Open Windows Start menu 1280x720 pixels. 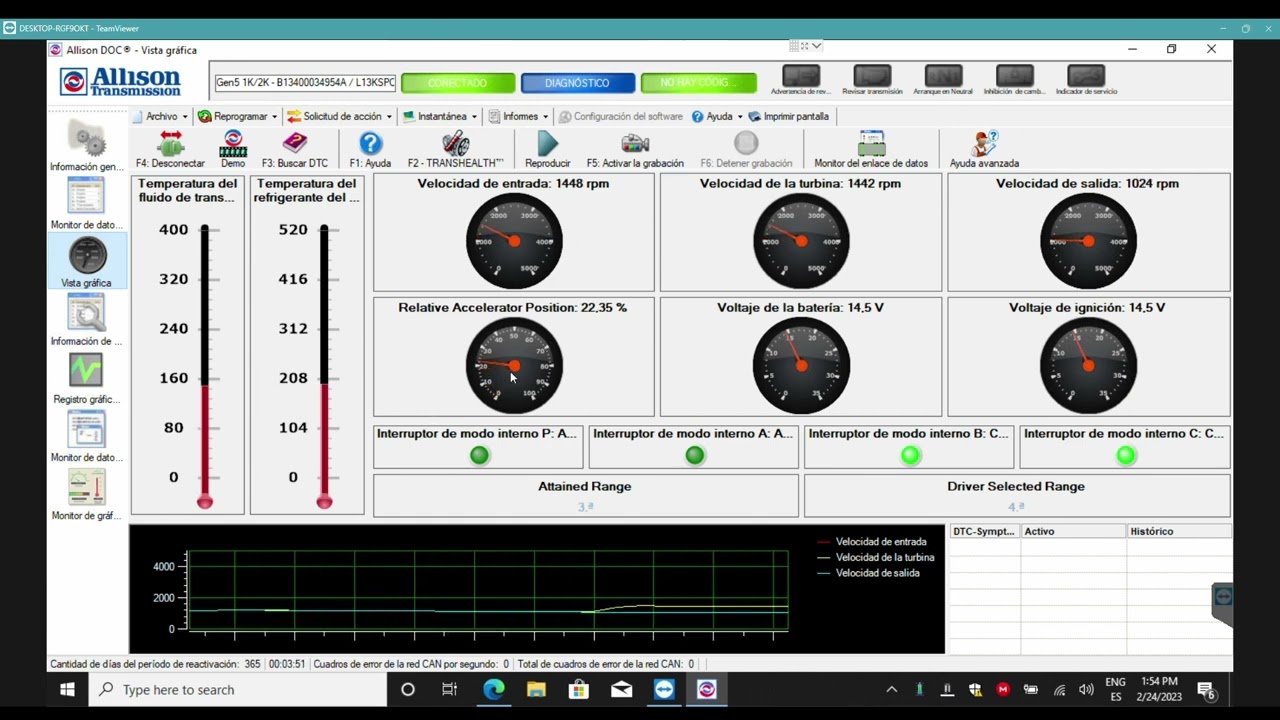coord(67,690)
